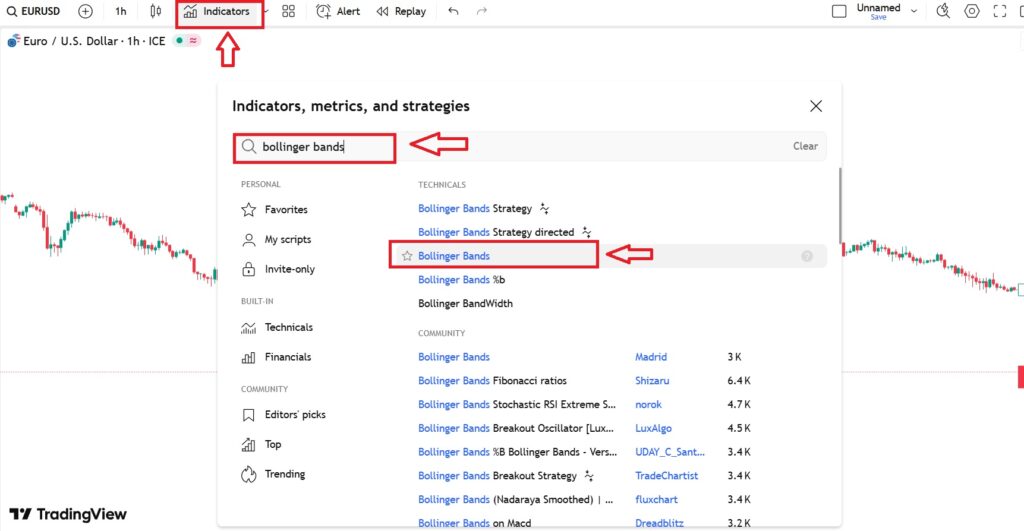Clear the search field text

(x=805, y=146)
